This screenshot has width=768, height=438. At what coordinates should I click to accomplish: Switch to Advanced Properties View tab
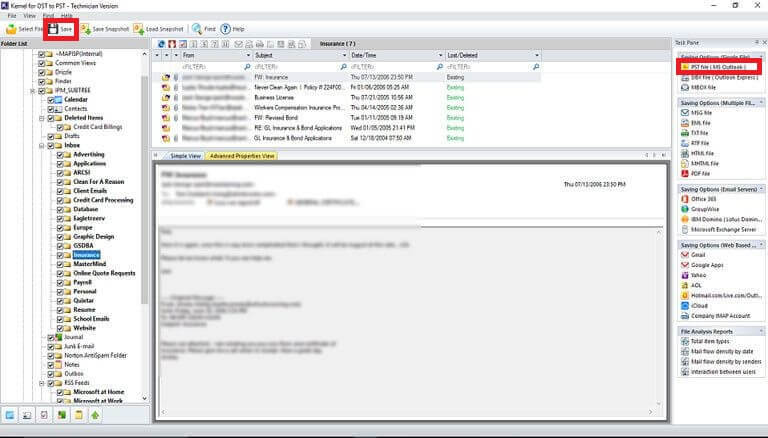[241, 156]
